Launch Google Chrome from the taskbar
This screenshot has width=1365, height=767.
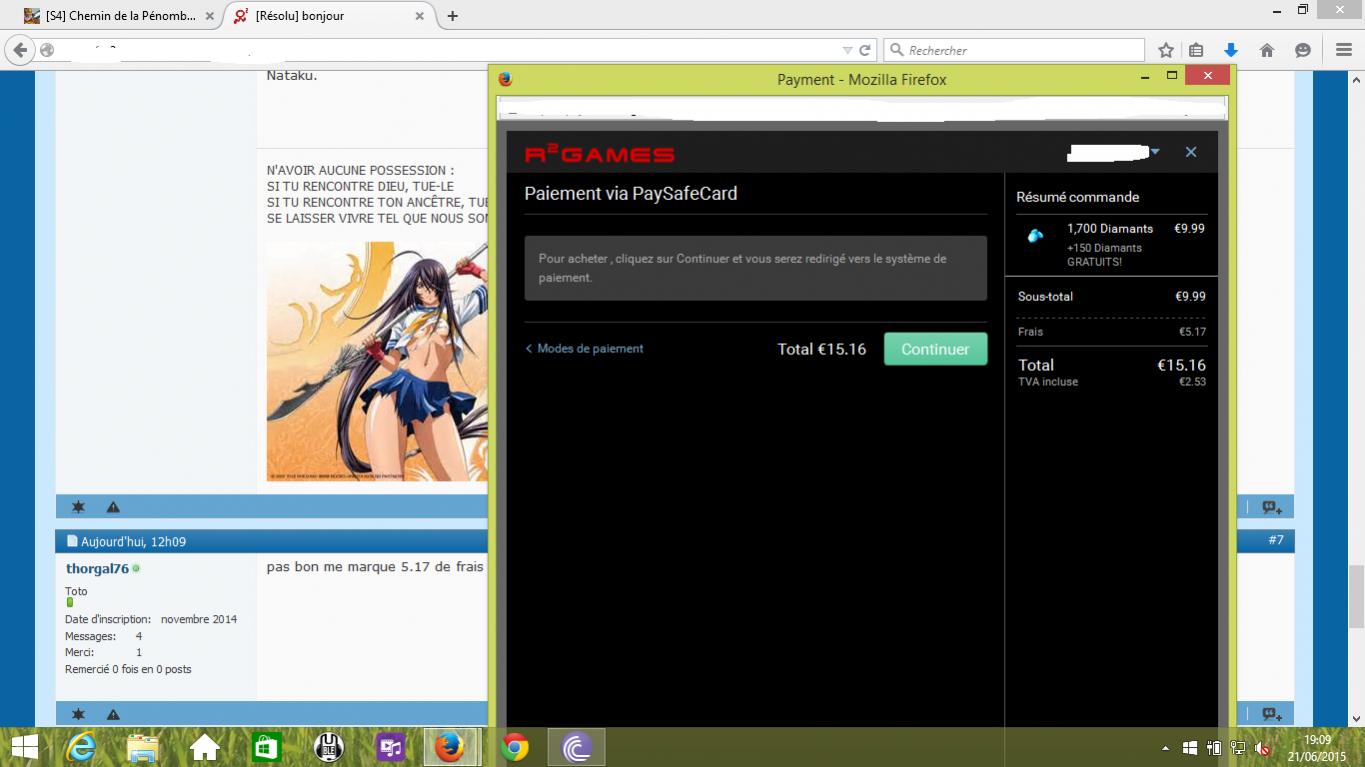tap(515, 747)
